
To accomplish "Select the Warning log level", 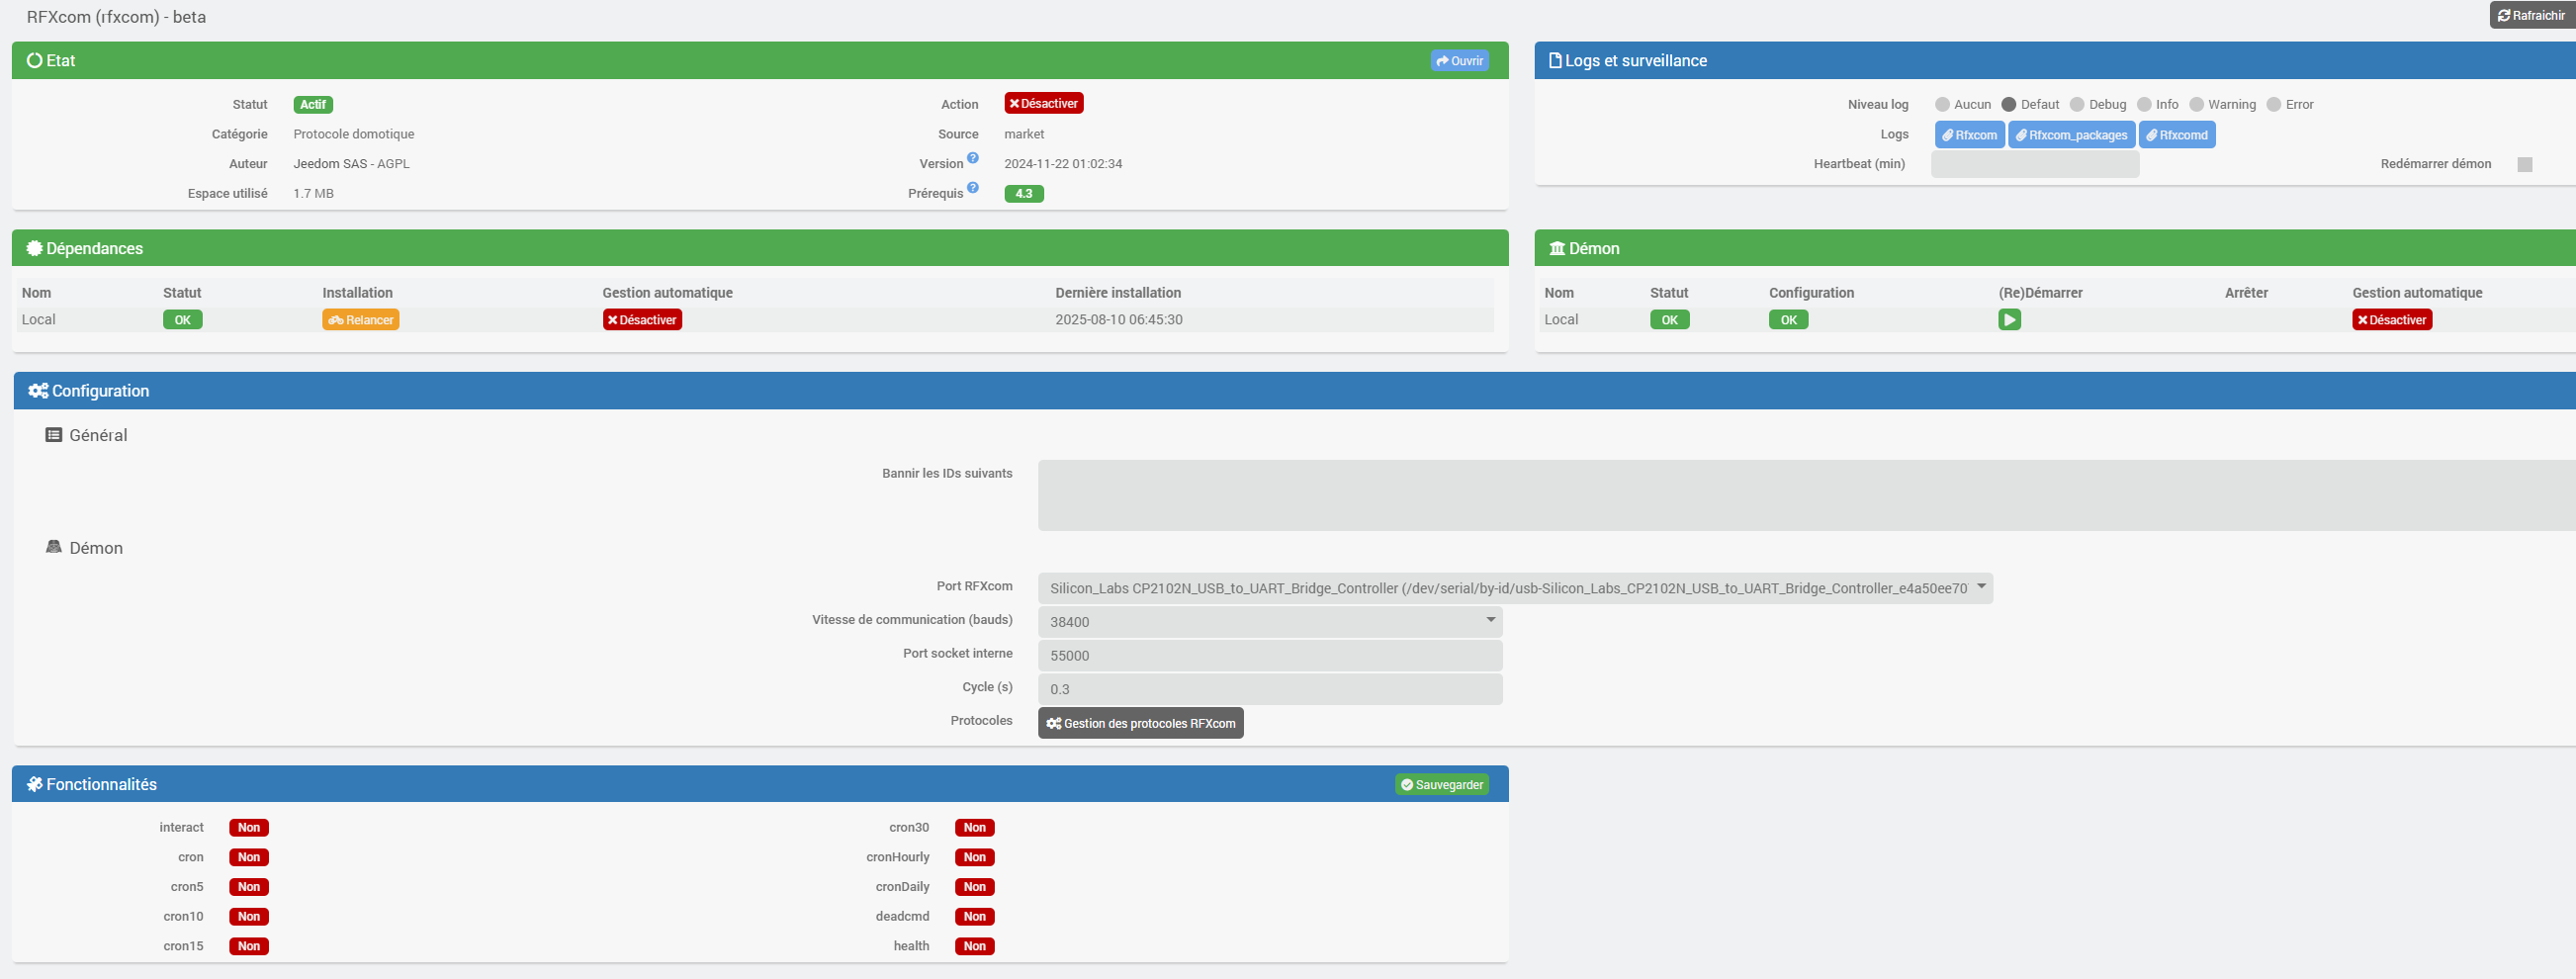I will (x=2196, y=105).
